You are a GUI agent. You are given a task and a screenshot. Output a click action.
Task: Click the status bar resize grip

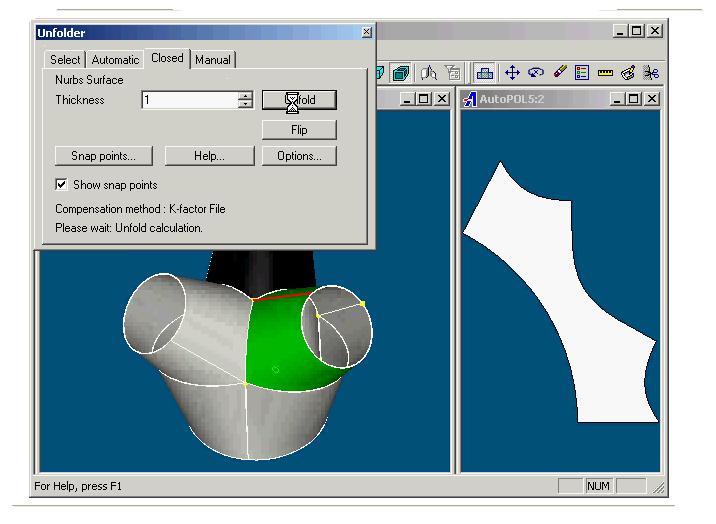pyautogui.click(x=659, y=488)
